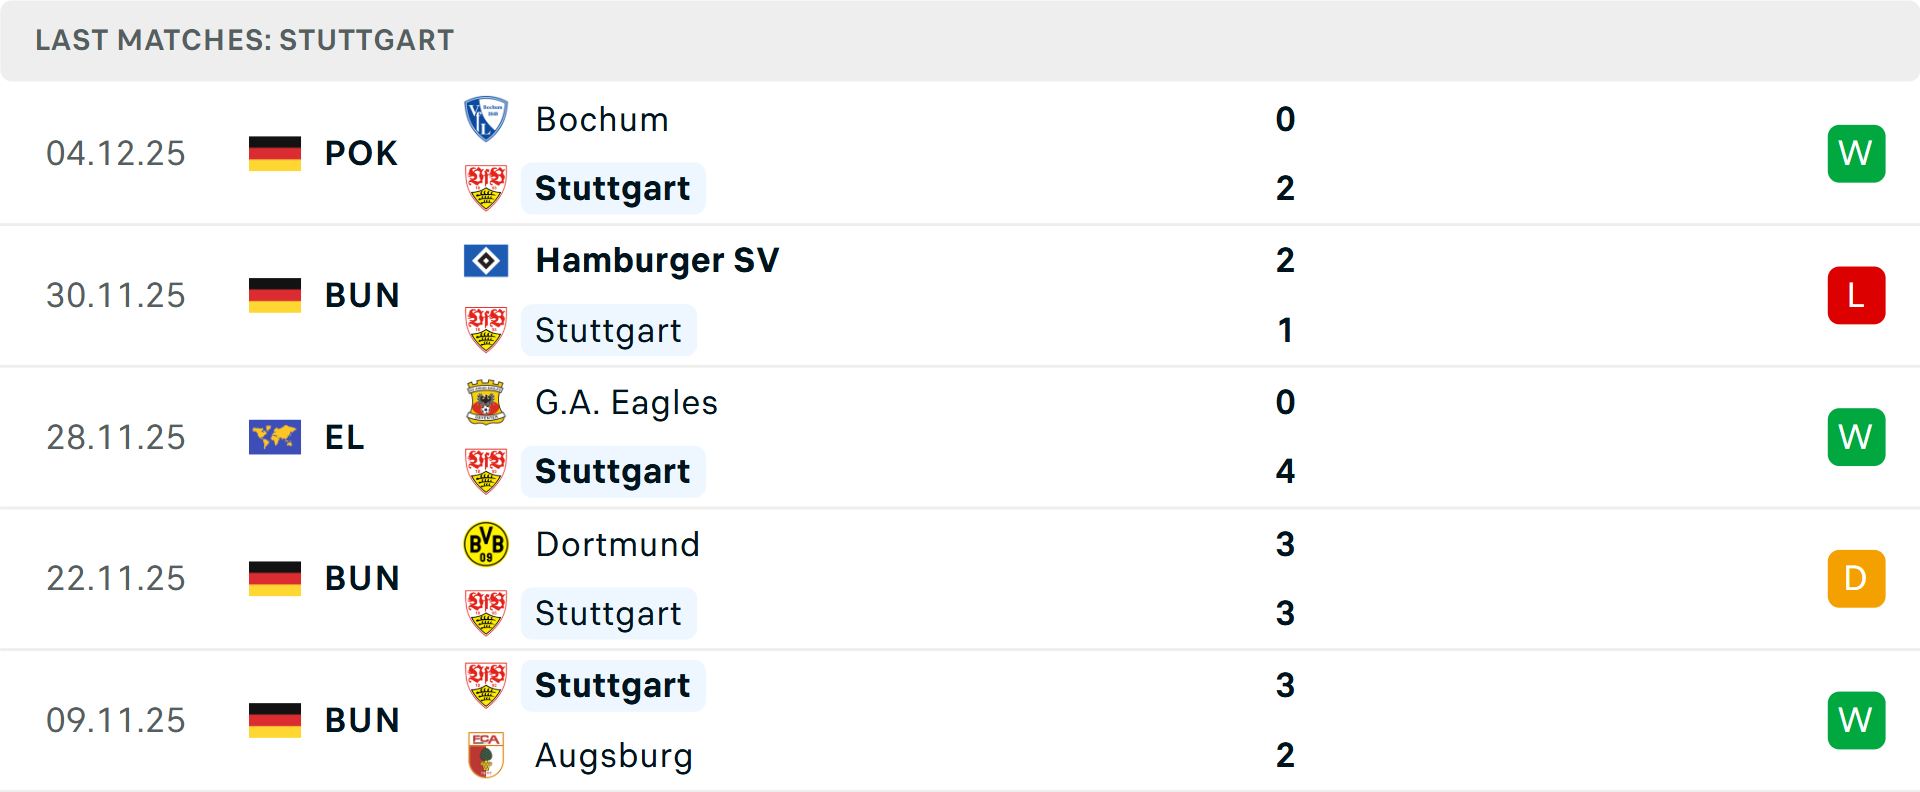Click Stuttgart crest in the Bochum match

(x=486, y=188)
